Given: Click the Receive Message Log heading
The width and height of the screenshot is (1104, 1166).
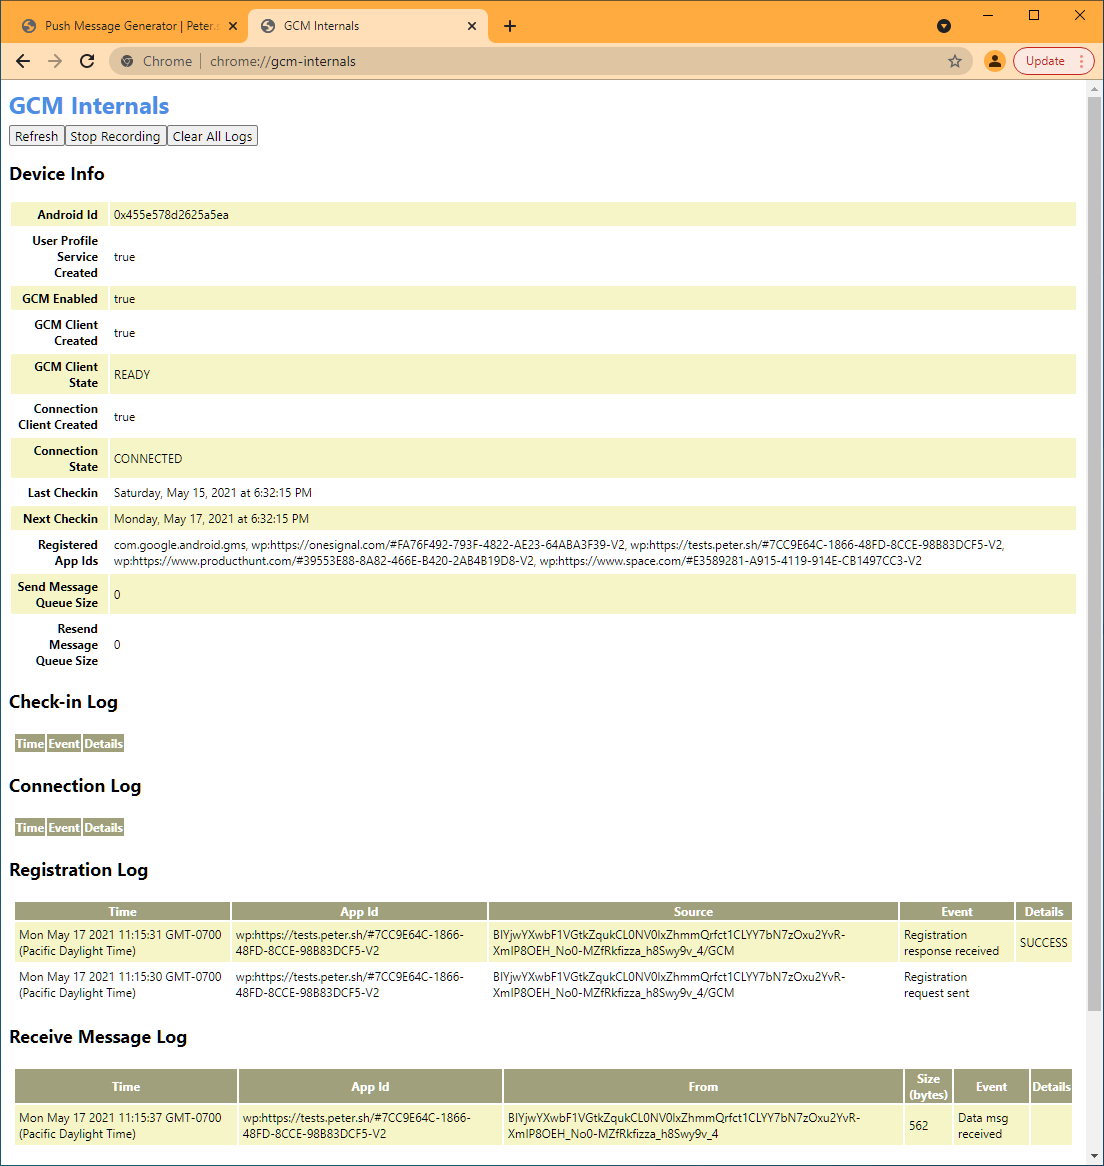Looking at the screenshot, I should 98,1037.
